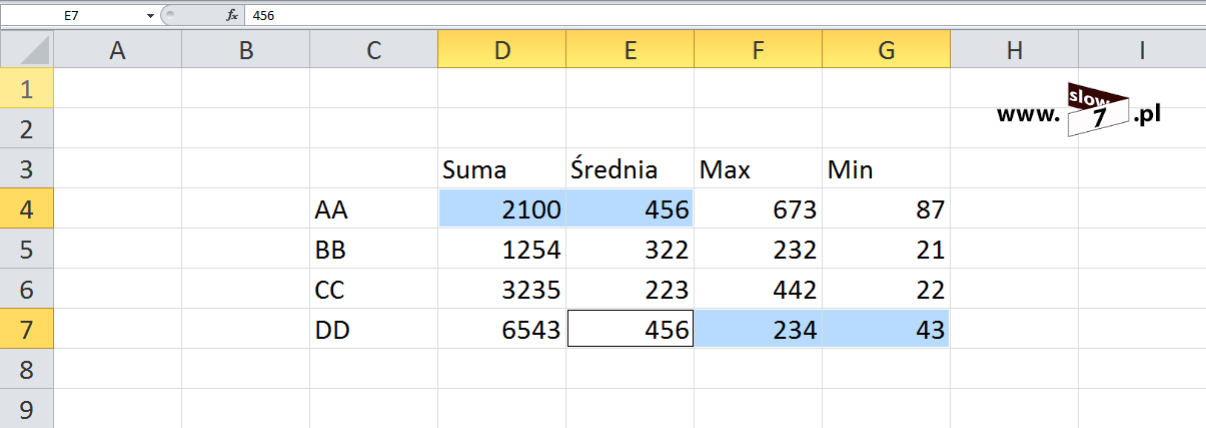Image resolution: width=1206 pixels, height=428 pixels.
Task: Click the Suma header cell
Action: 501,169
